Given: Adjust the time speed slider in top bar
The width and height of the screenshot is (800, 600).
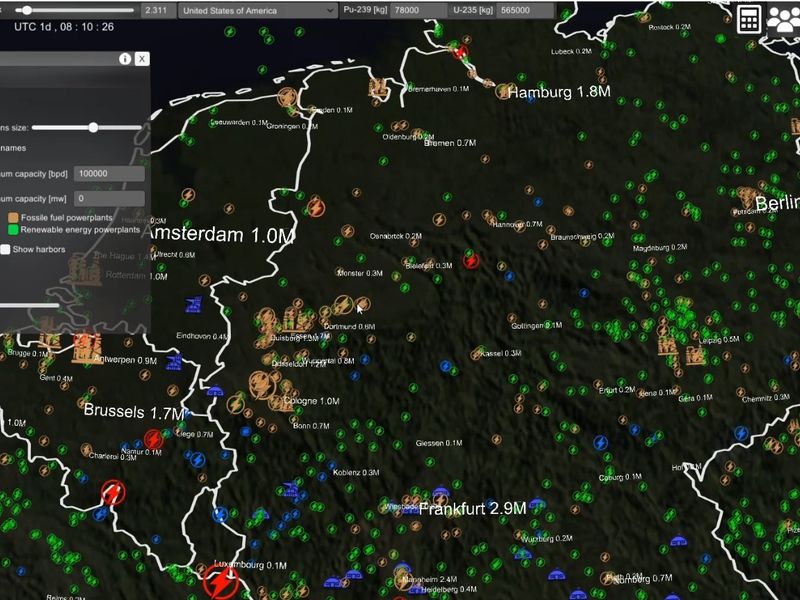Looking at the screenshot, I should point(75,10).
